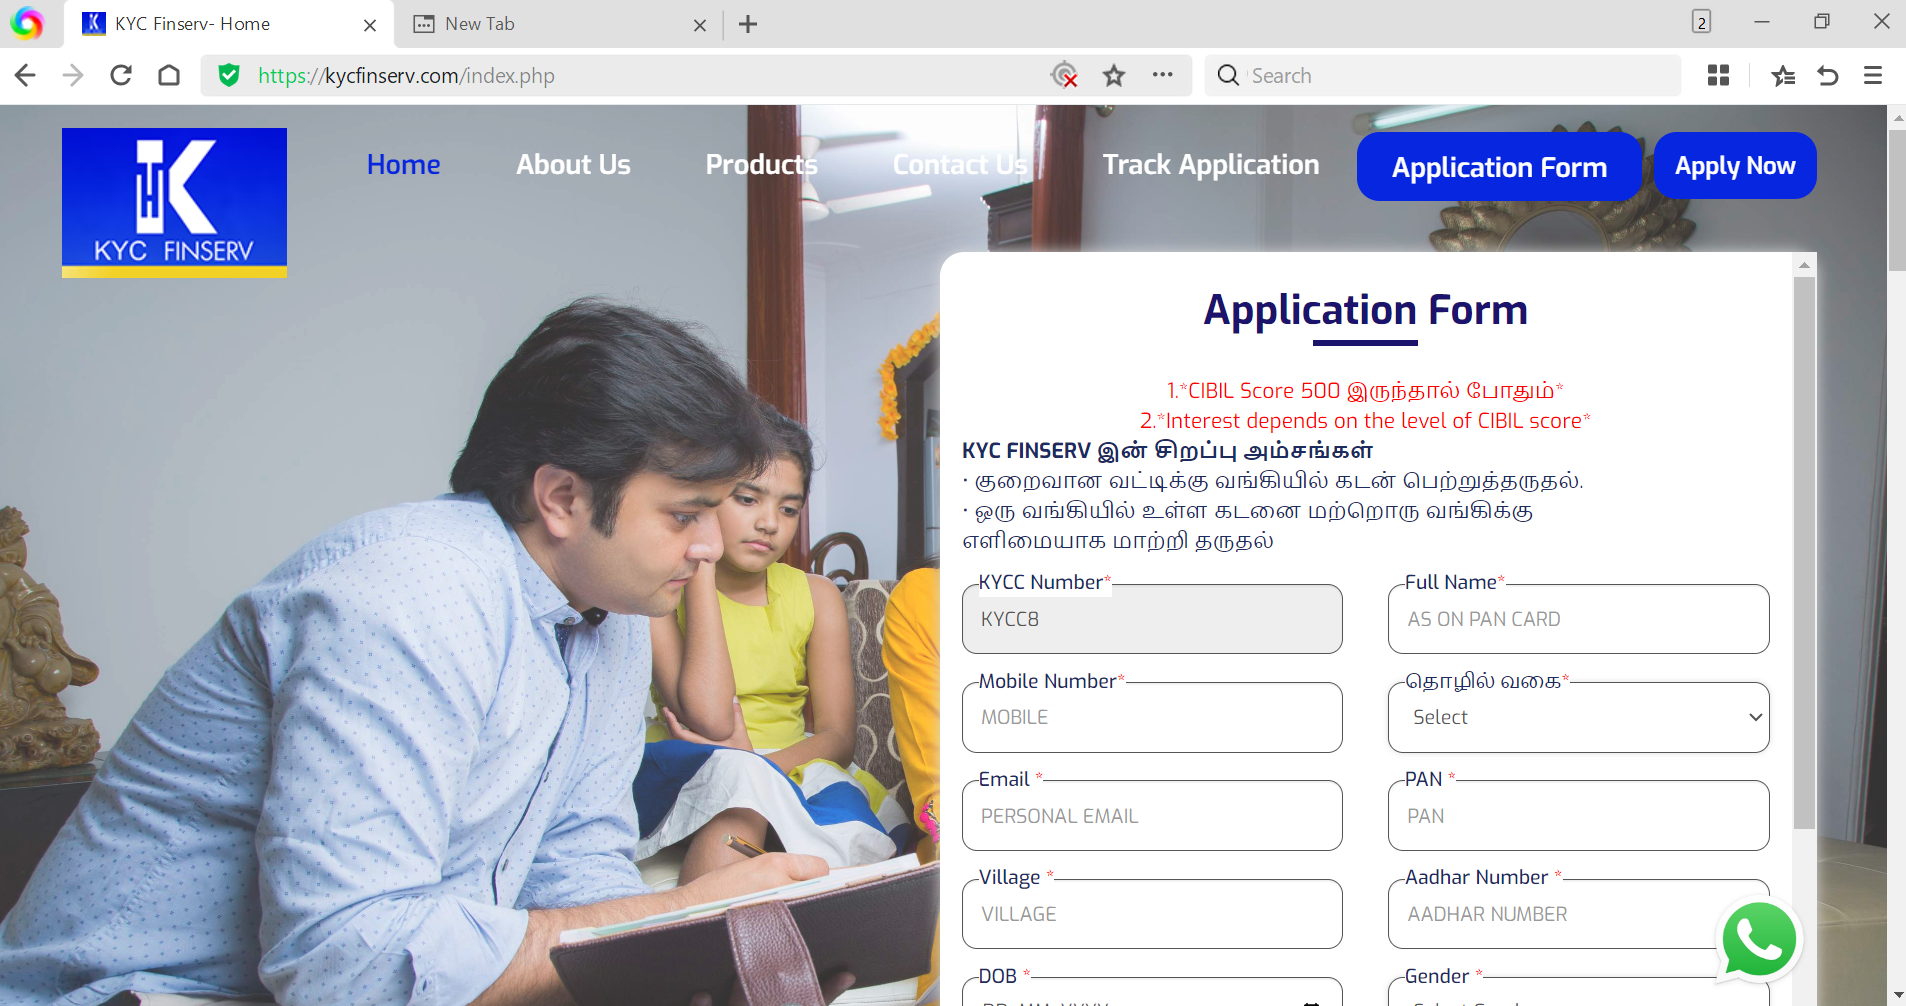Open the browser hamburger menu
This screenshot has height=1006, width=1906.
click(x=1872, y=76)
